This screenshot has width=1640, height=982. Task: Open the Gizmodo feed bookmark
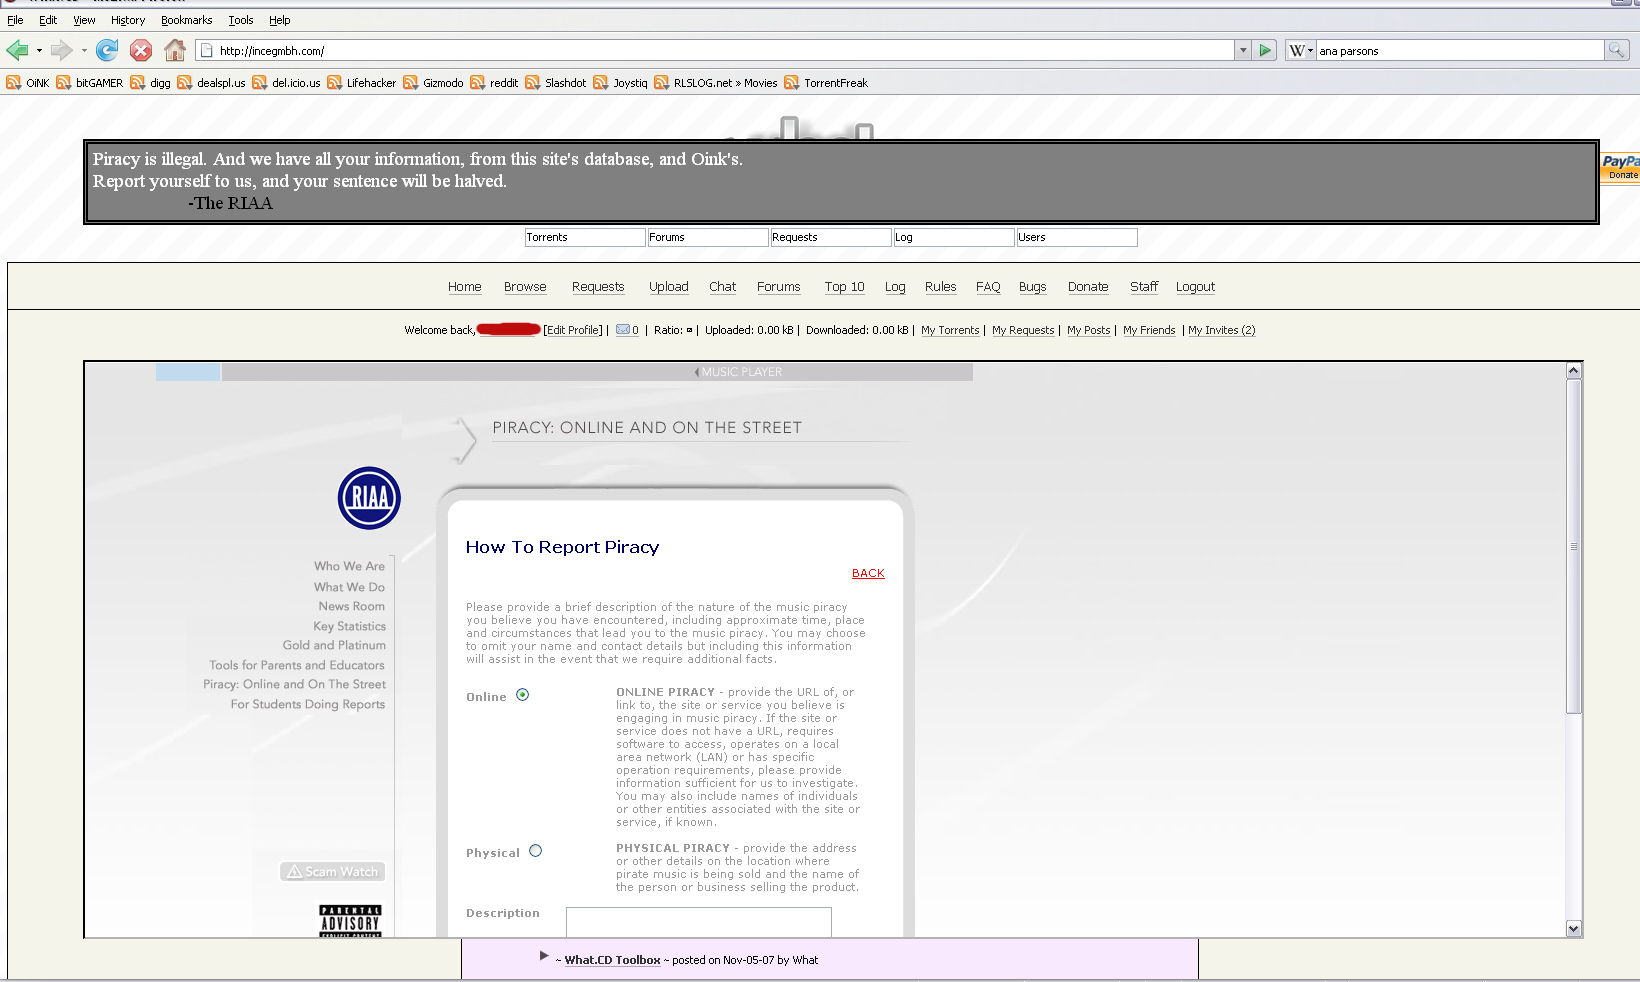coord(433,83)
